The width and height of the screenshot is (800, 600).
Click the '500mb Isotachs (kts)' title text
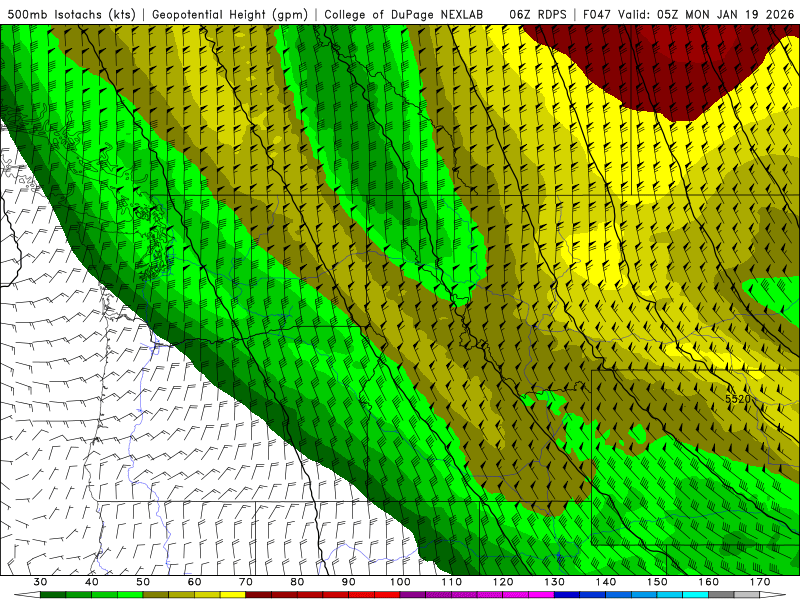coord(72,14)
